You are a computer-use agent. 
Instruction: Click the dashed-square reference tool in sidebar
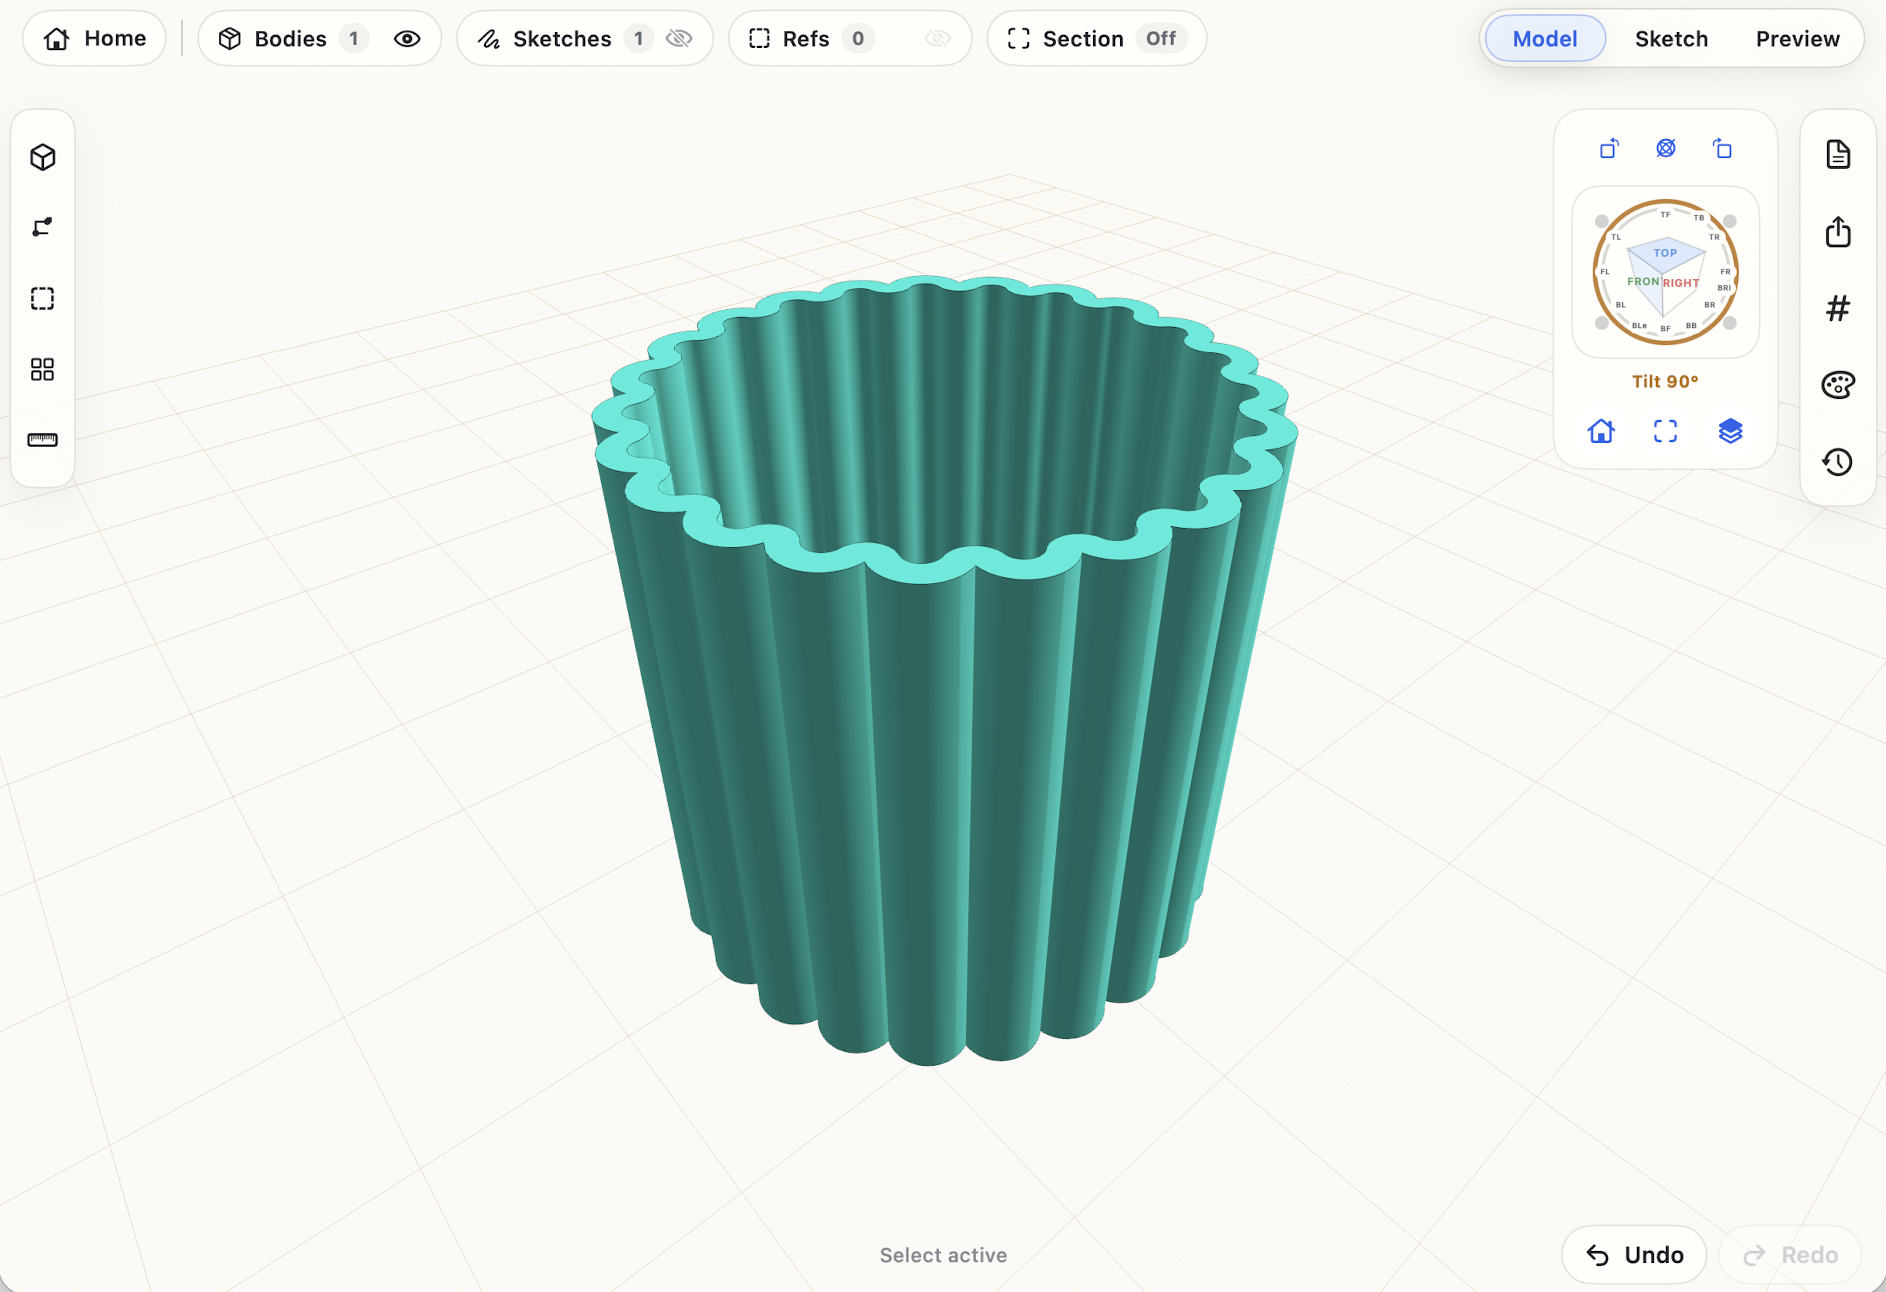click(42, 299)
